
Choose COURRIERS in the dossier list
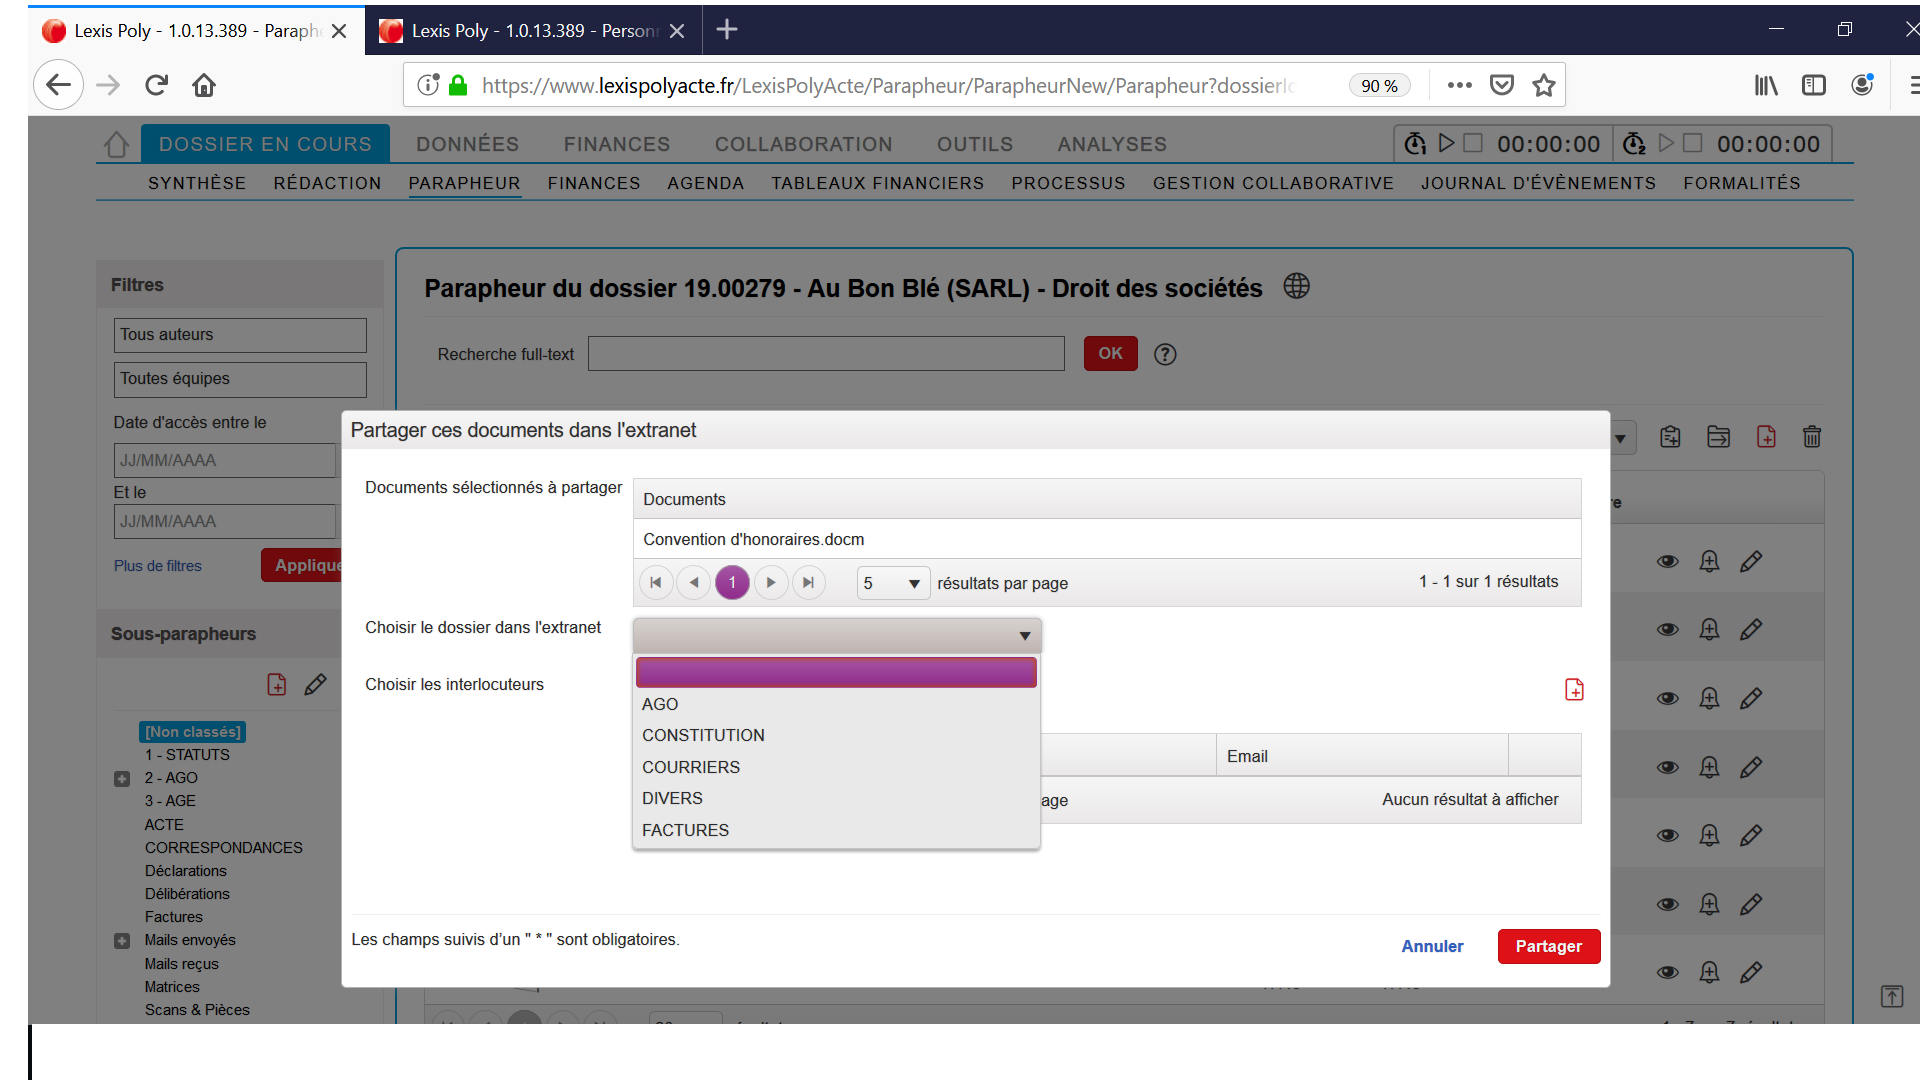coord(836,768)
